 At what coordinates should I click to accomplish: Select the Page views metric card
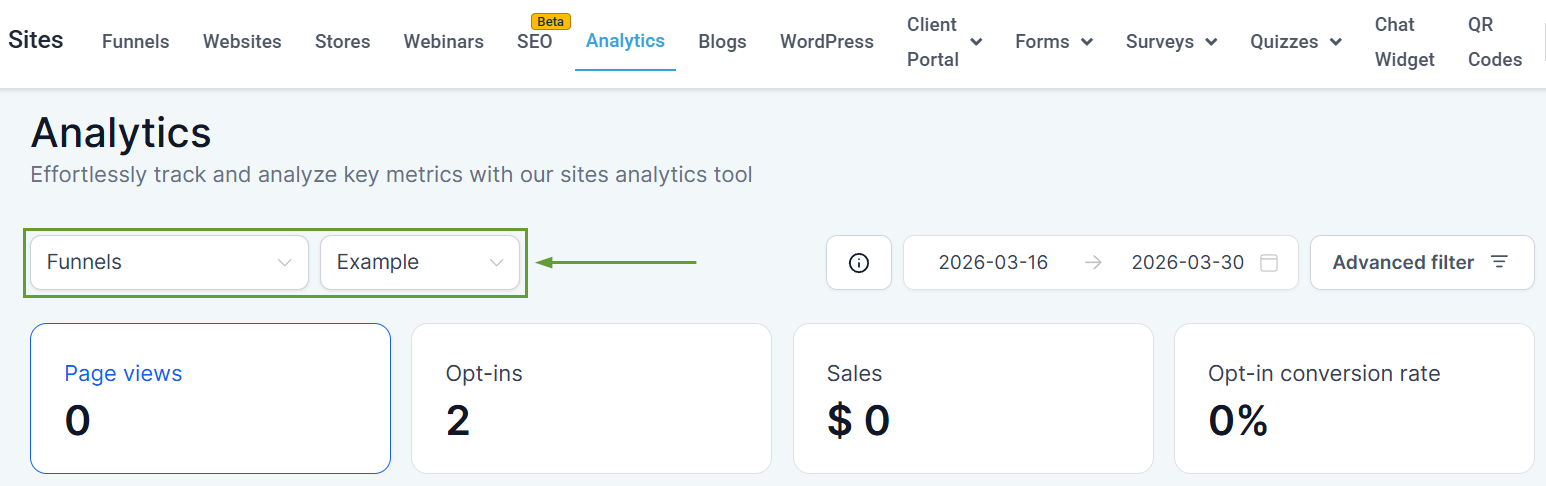[210, 398]
